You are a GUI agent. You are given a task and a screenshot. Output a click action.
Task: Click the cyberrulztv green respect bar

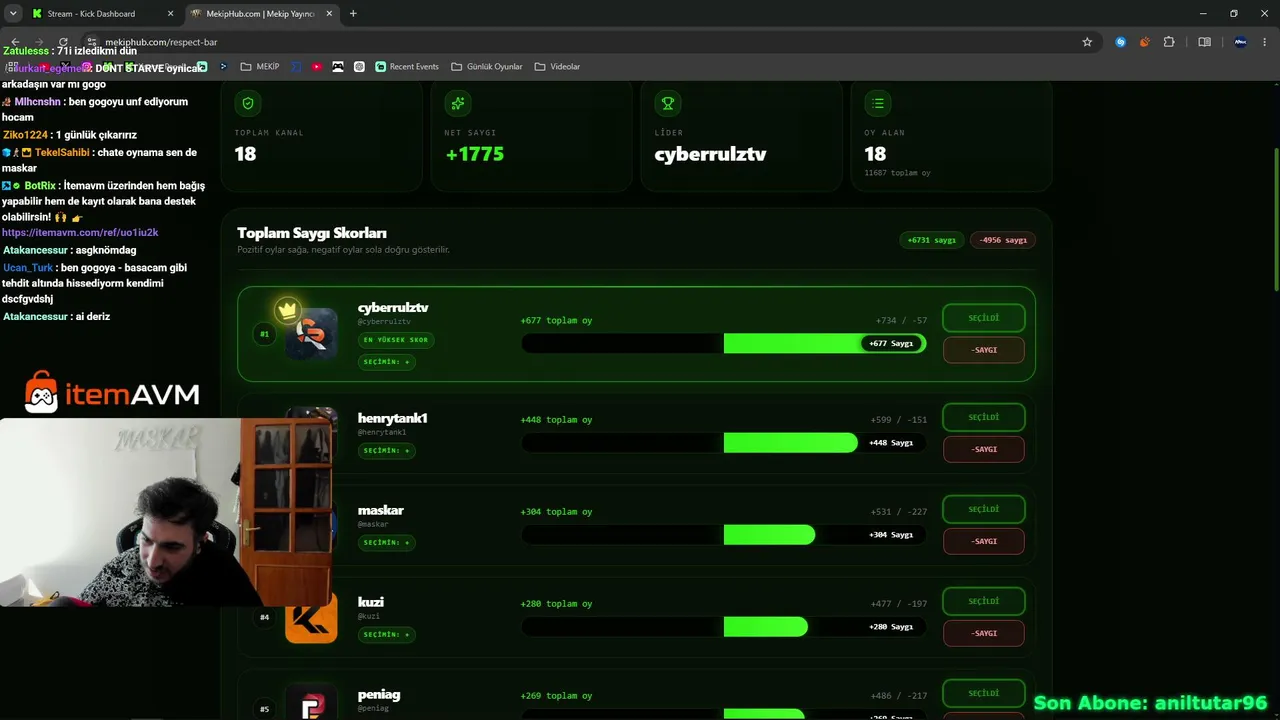[824, 343]
